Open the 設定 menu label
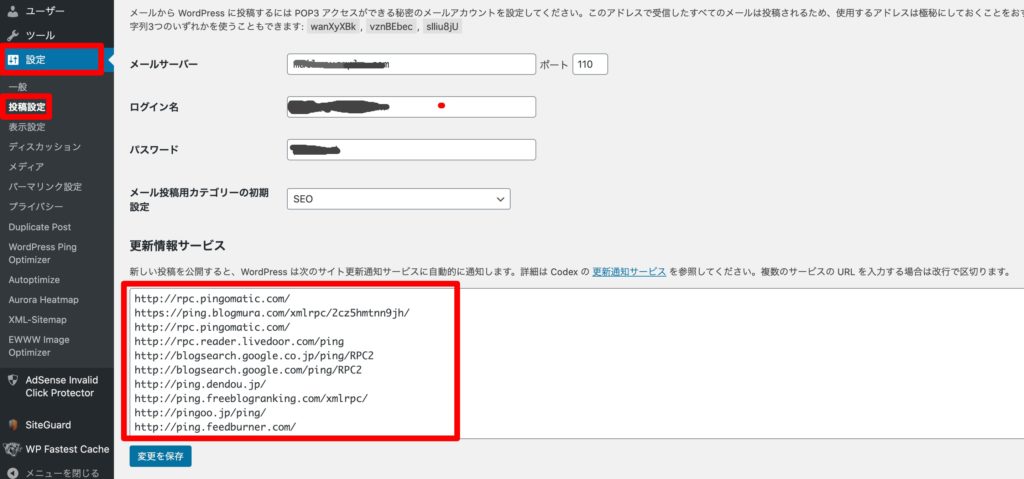This screenshot has width=1024, height=479. [x=36, y=60]
